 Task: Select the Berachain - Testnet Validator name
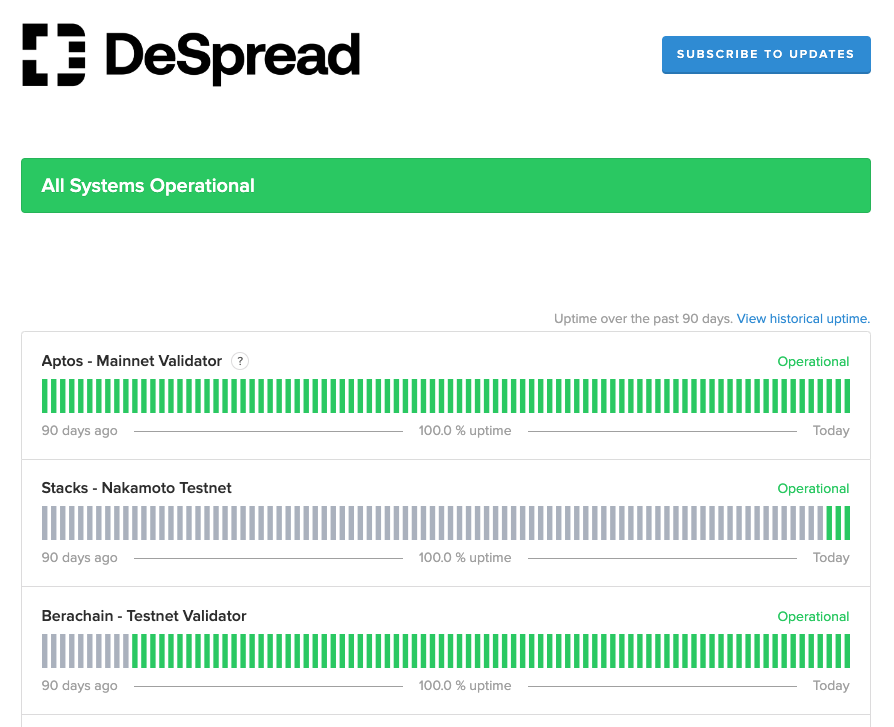click(x=144, y=616)
